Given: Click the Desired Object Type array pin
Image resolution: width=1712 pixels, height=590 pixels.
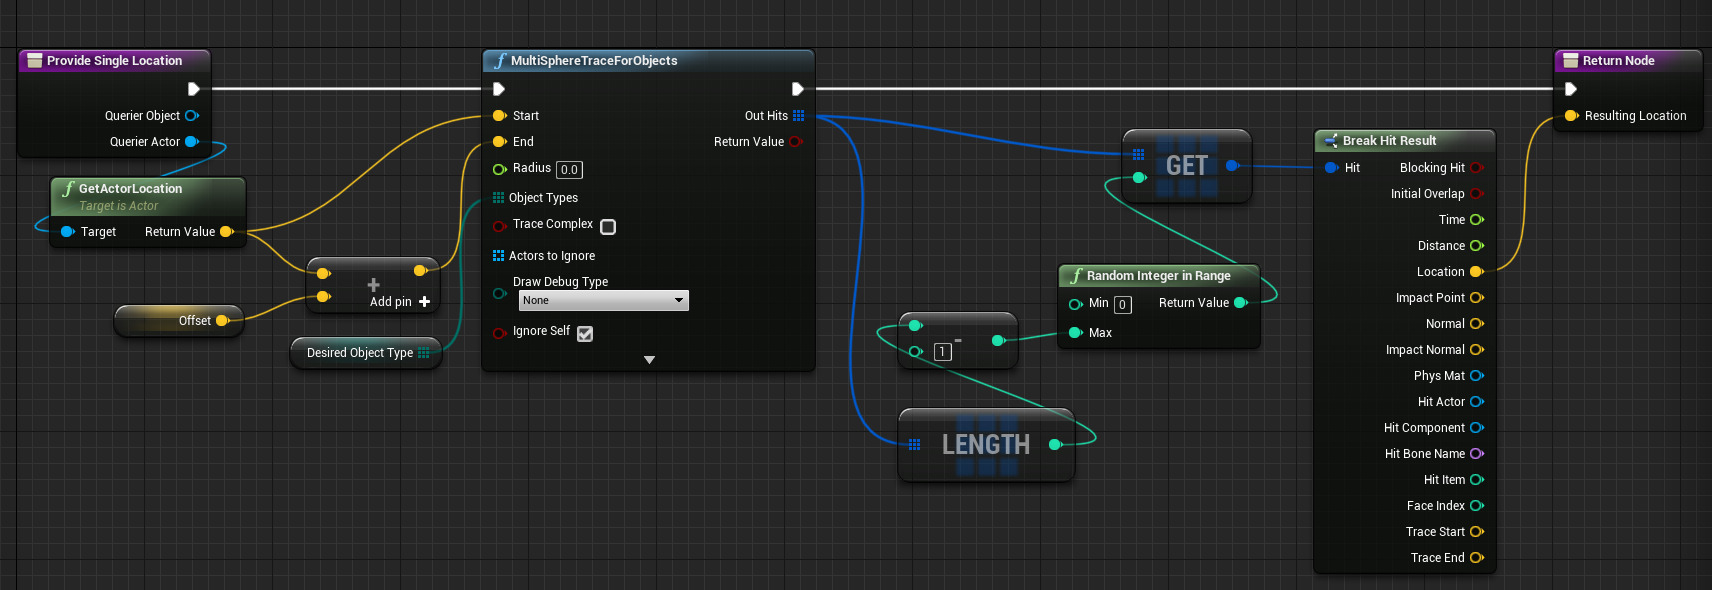Looking at the screenshot, I should pyautogui.click(x=424, y=353).
